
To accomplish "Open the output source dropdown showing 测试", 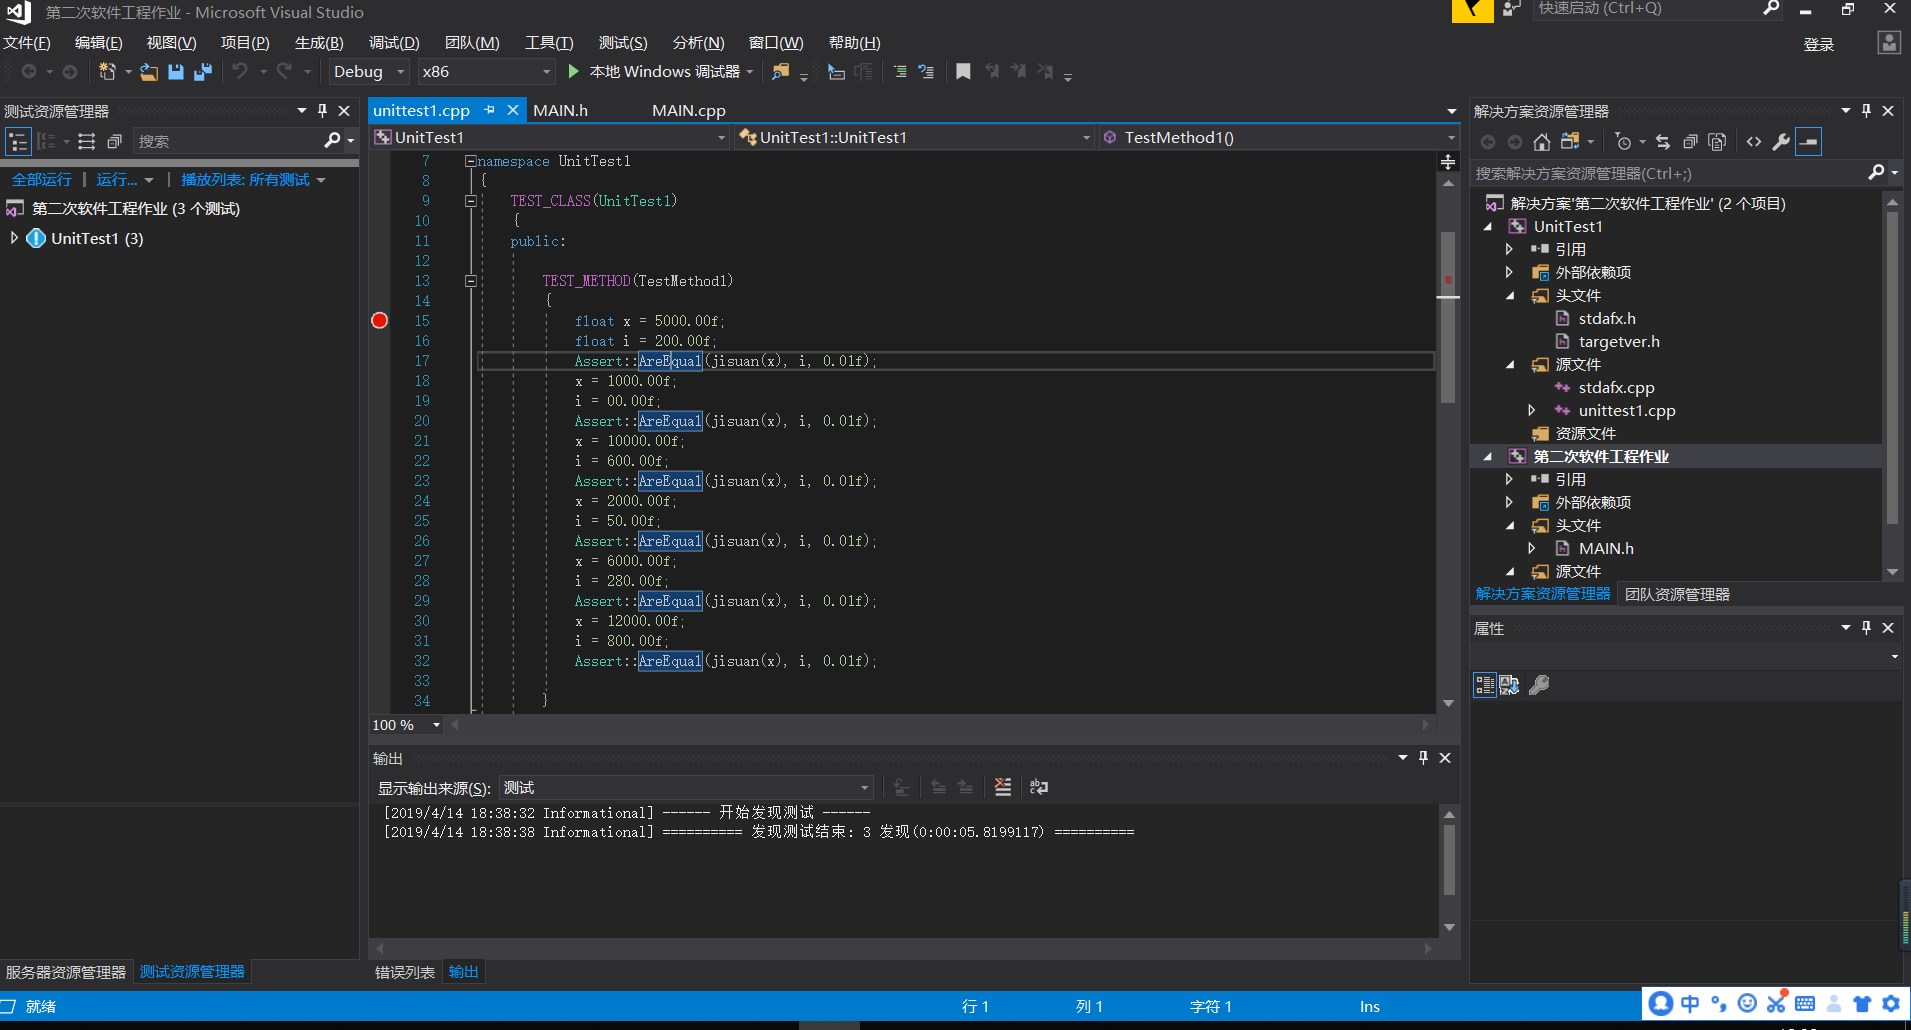I will point(688,788).
